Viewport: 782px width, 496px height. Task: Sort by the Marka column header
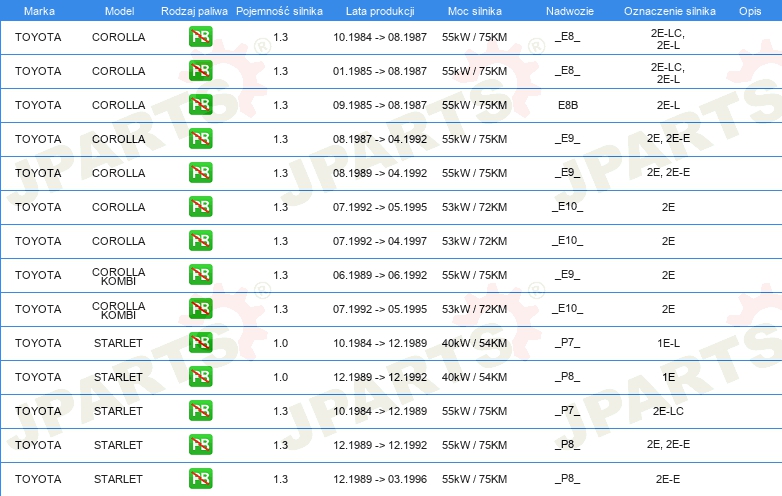[x=39, y=11]
